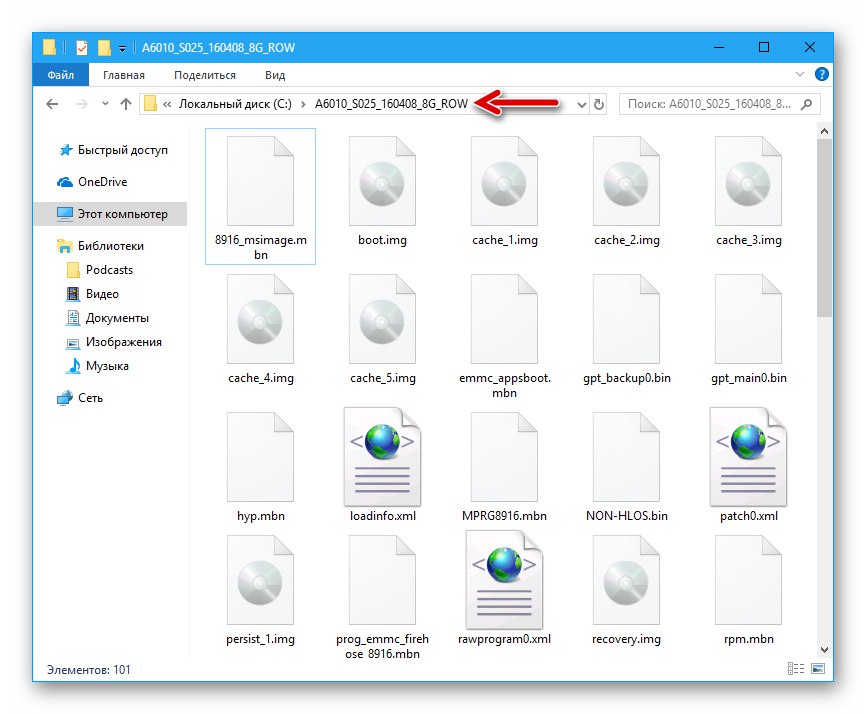This screenshot has height=714, width=866.
Task: Select cache_2.img file icon
Action: coord(626,181)
